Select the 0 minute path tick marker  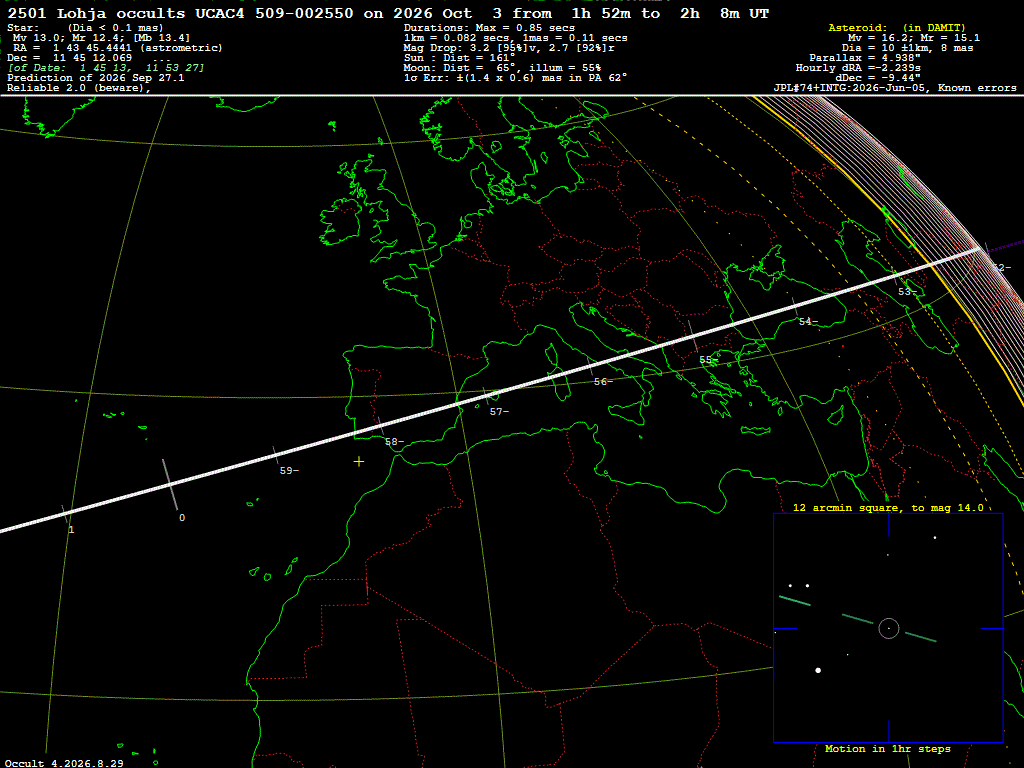182,517
